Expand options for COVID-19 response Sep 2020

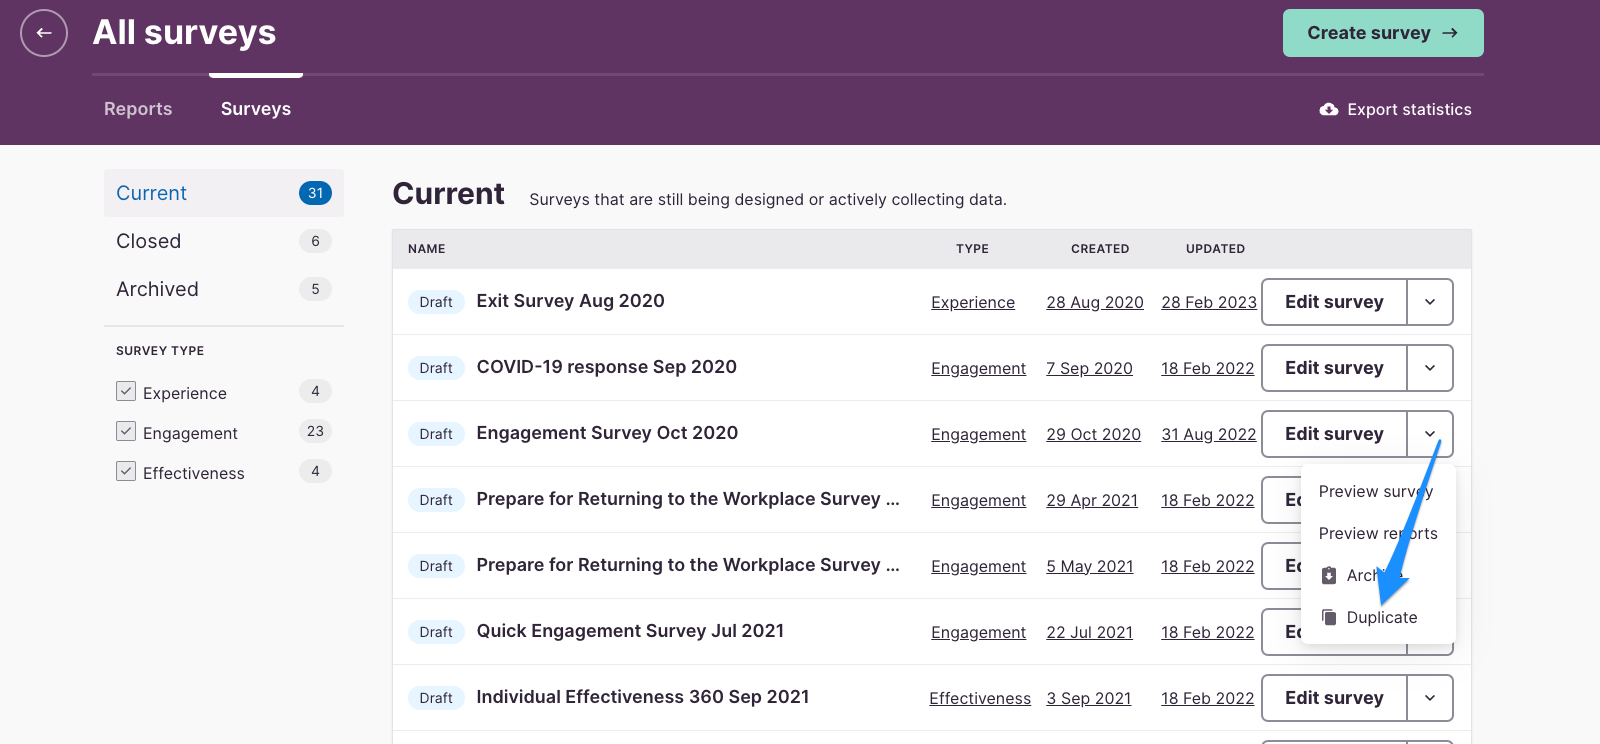tap(1430, 368)
